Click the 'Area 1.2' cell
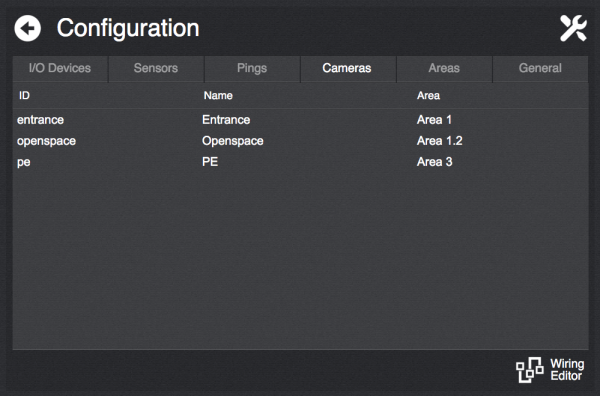600x396 pixels. (440, 141)
